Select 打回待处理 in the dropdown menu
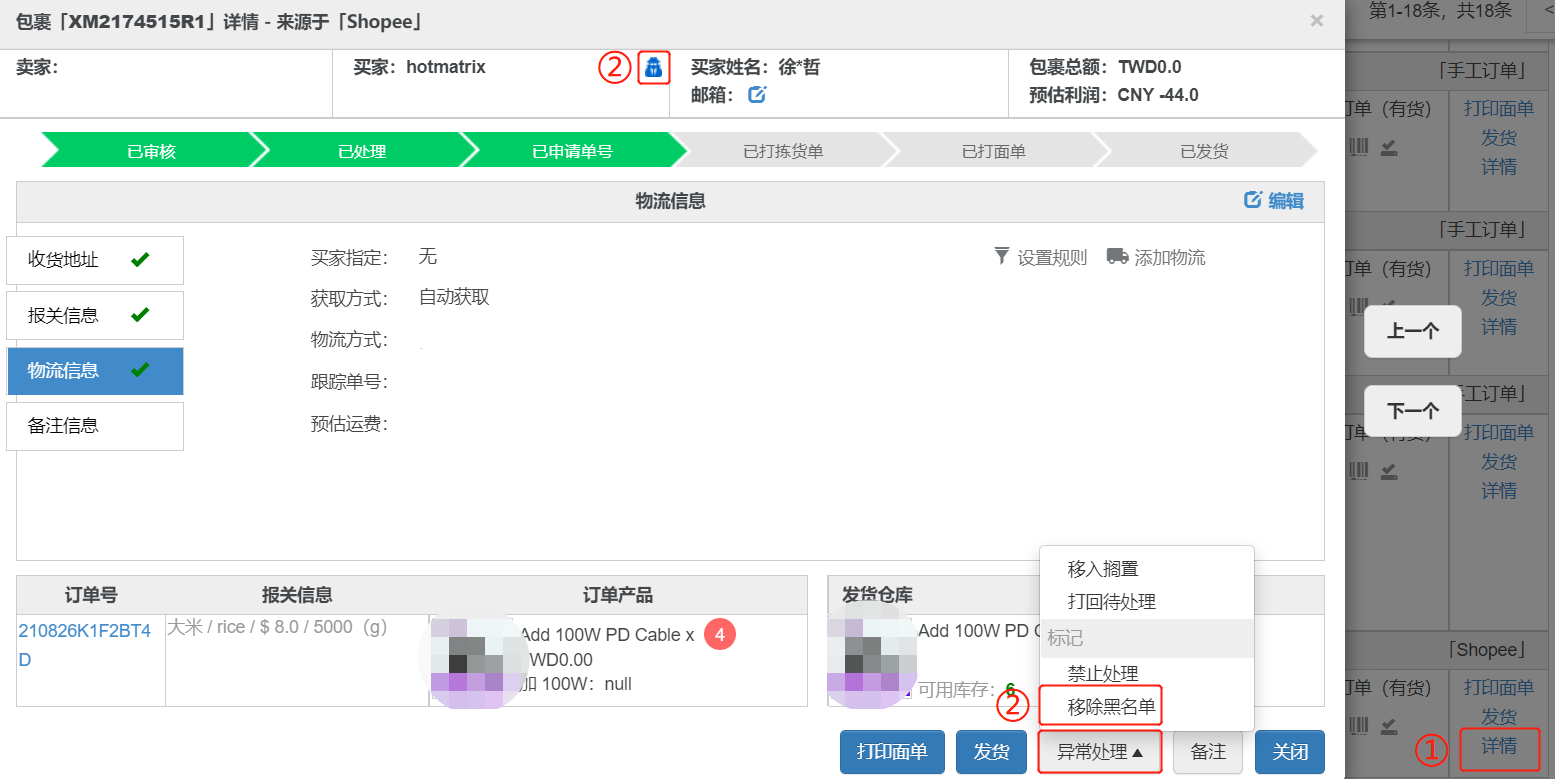The height and width of the screenshot is (779, 1555). pos(1111,602)
